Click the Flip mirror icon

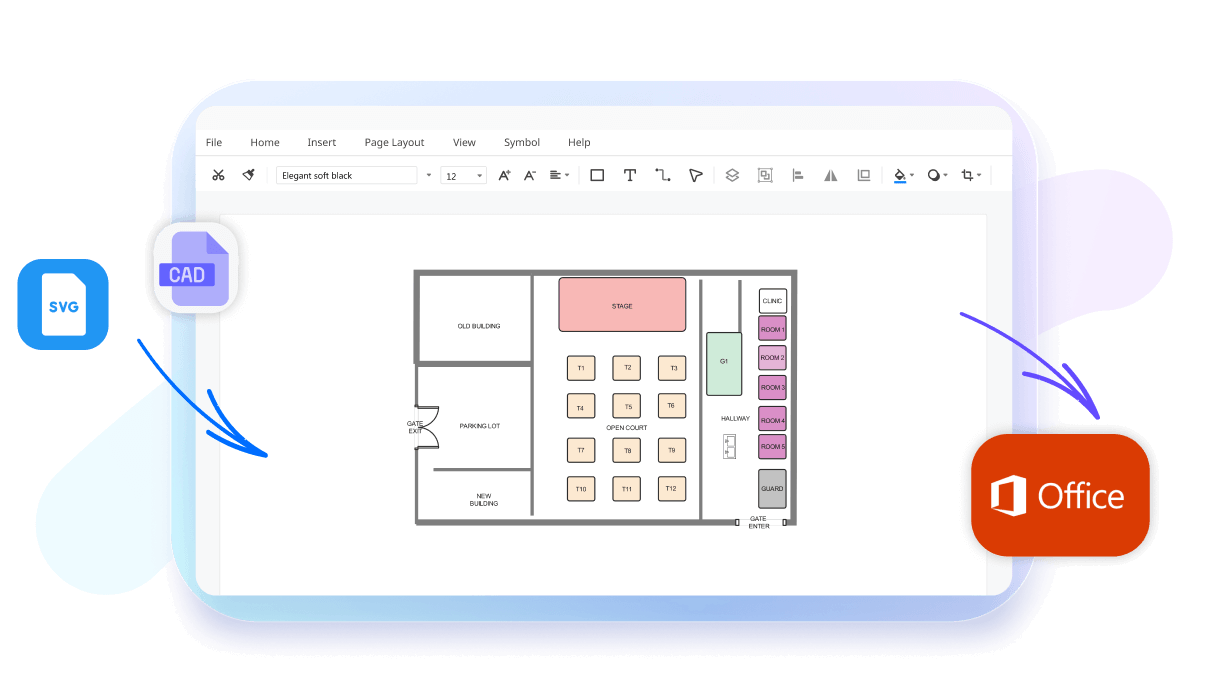pyautogui.click(x=831, y=175)
